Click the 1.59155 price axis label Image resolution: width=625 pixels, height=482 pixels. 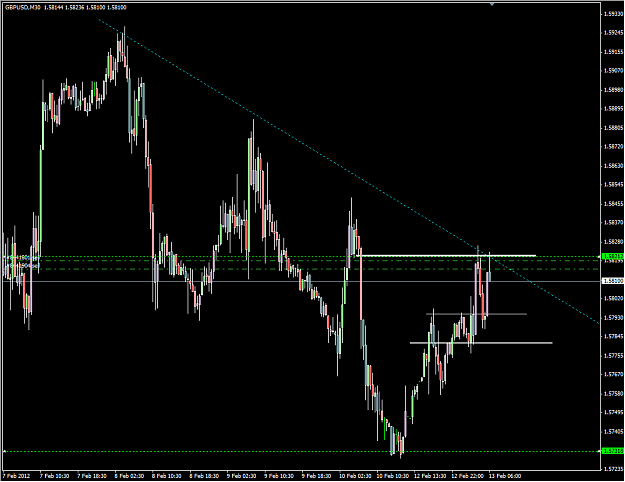point(613,52)
